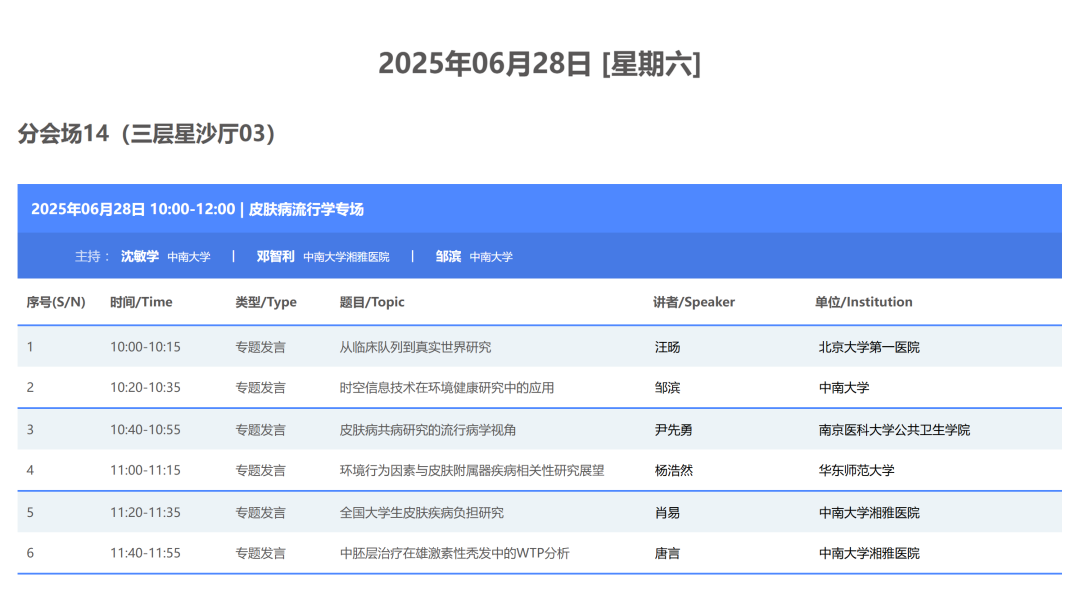Select the session header 皮肤病流行学专场
1080x593 pixels.
(305, 209)
